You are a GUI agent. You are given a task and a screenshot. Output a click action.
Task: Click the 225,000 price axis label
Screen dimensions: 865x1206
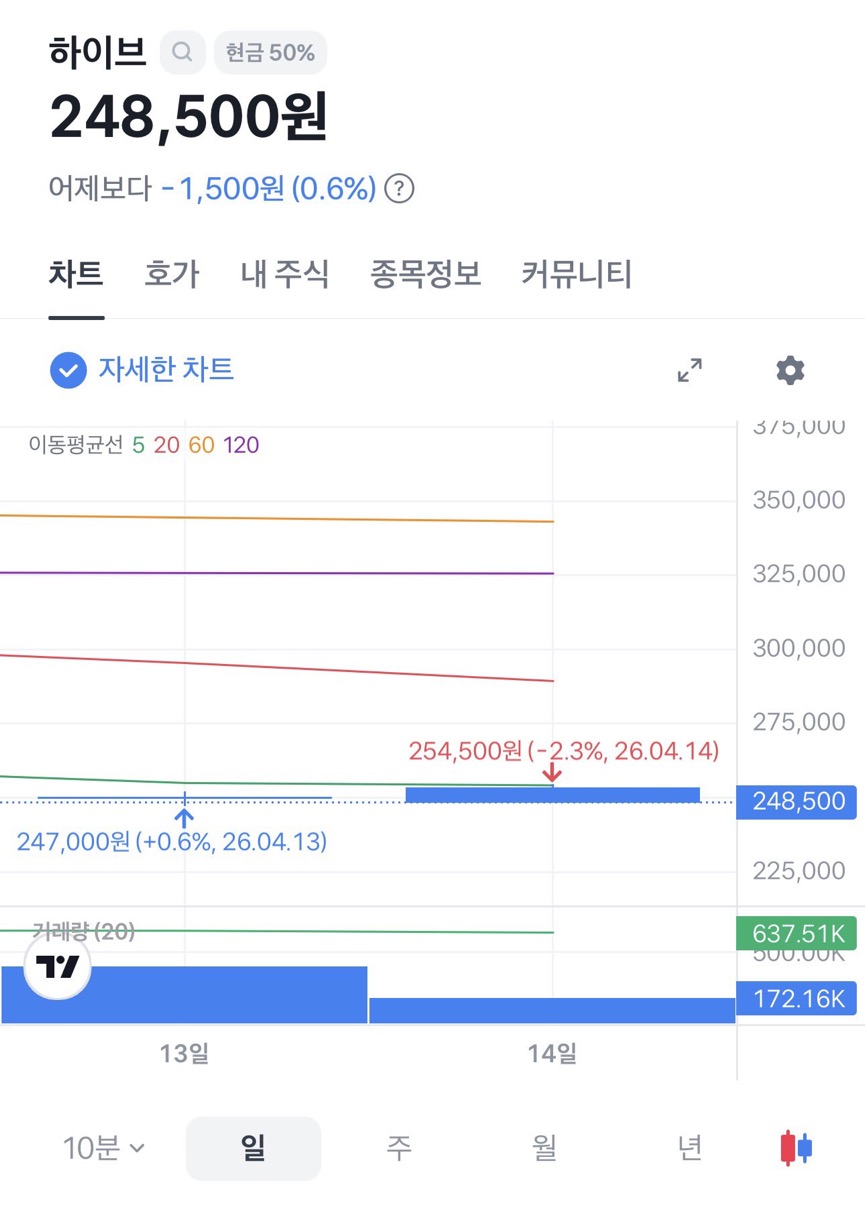pos(799,871)
